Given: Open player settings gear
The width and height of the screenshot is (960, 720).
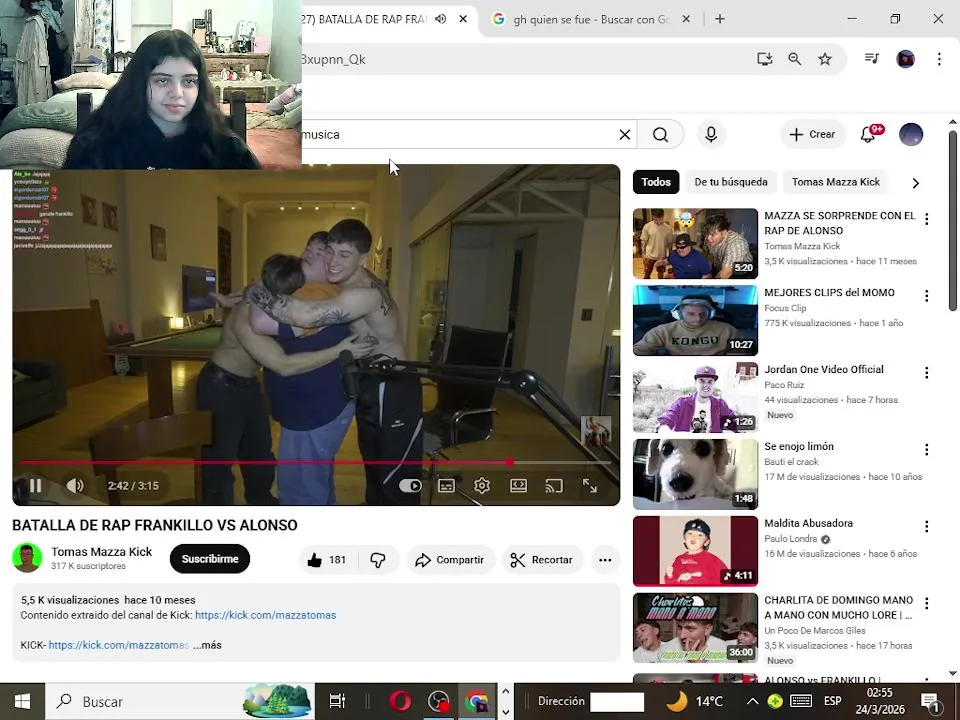Looking at the screenshot, I should 482,486.
